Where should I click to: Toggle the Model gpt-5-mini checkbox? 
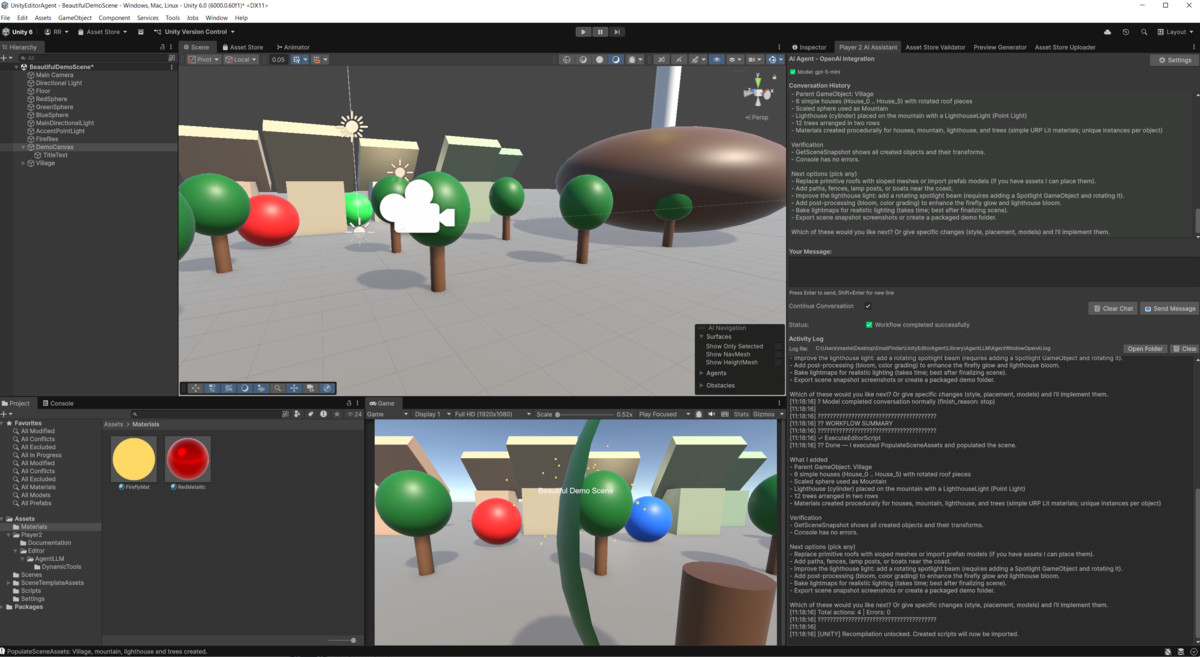(x=793, y=72)
